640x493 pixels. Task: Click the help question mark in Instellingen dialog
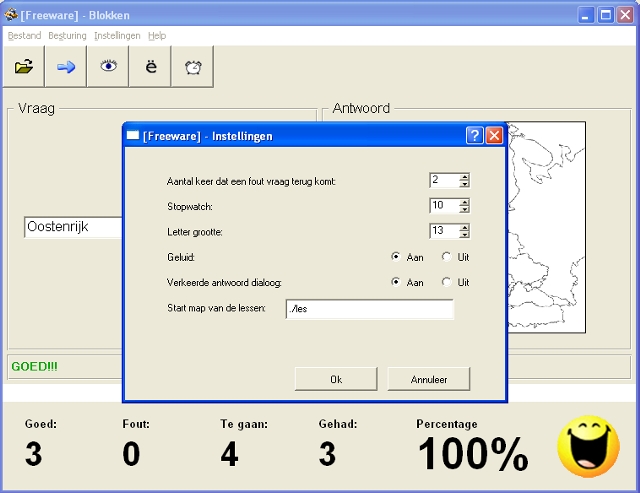[475, 136]
